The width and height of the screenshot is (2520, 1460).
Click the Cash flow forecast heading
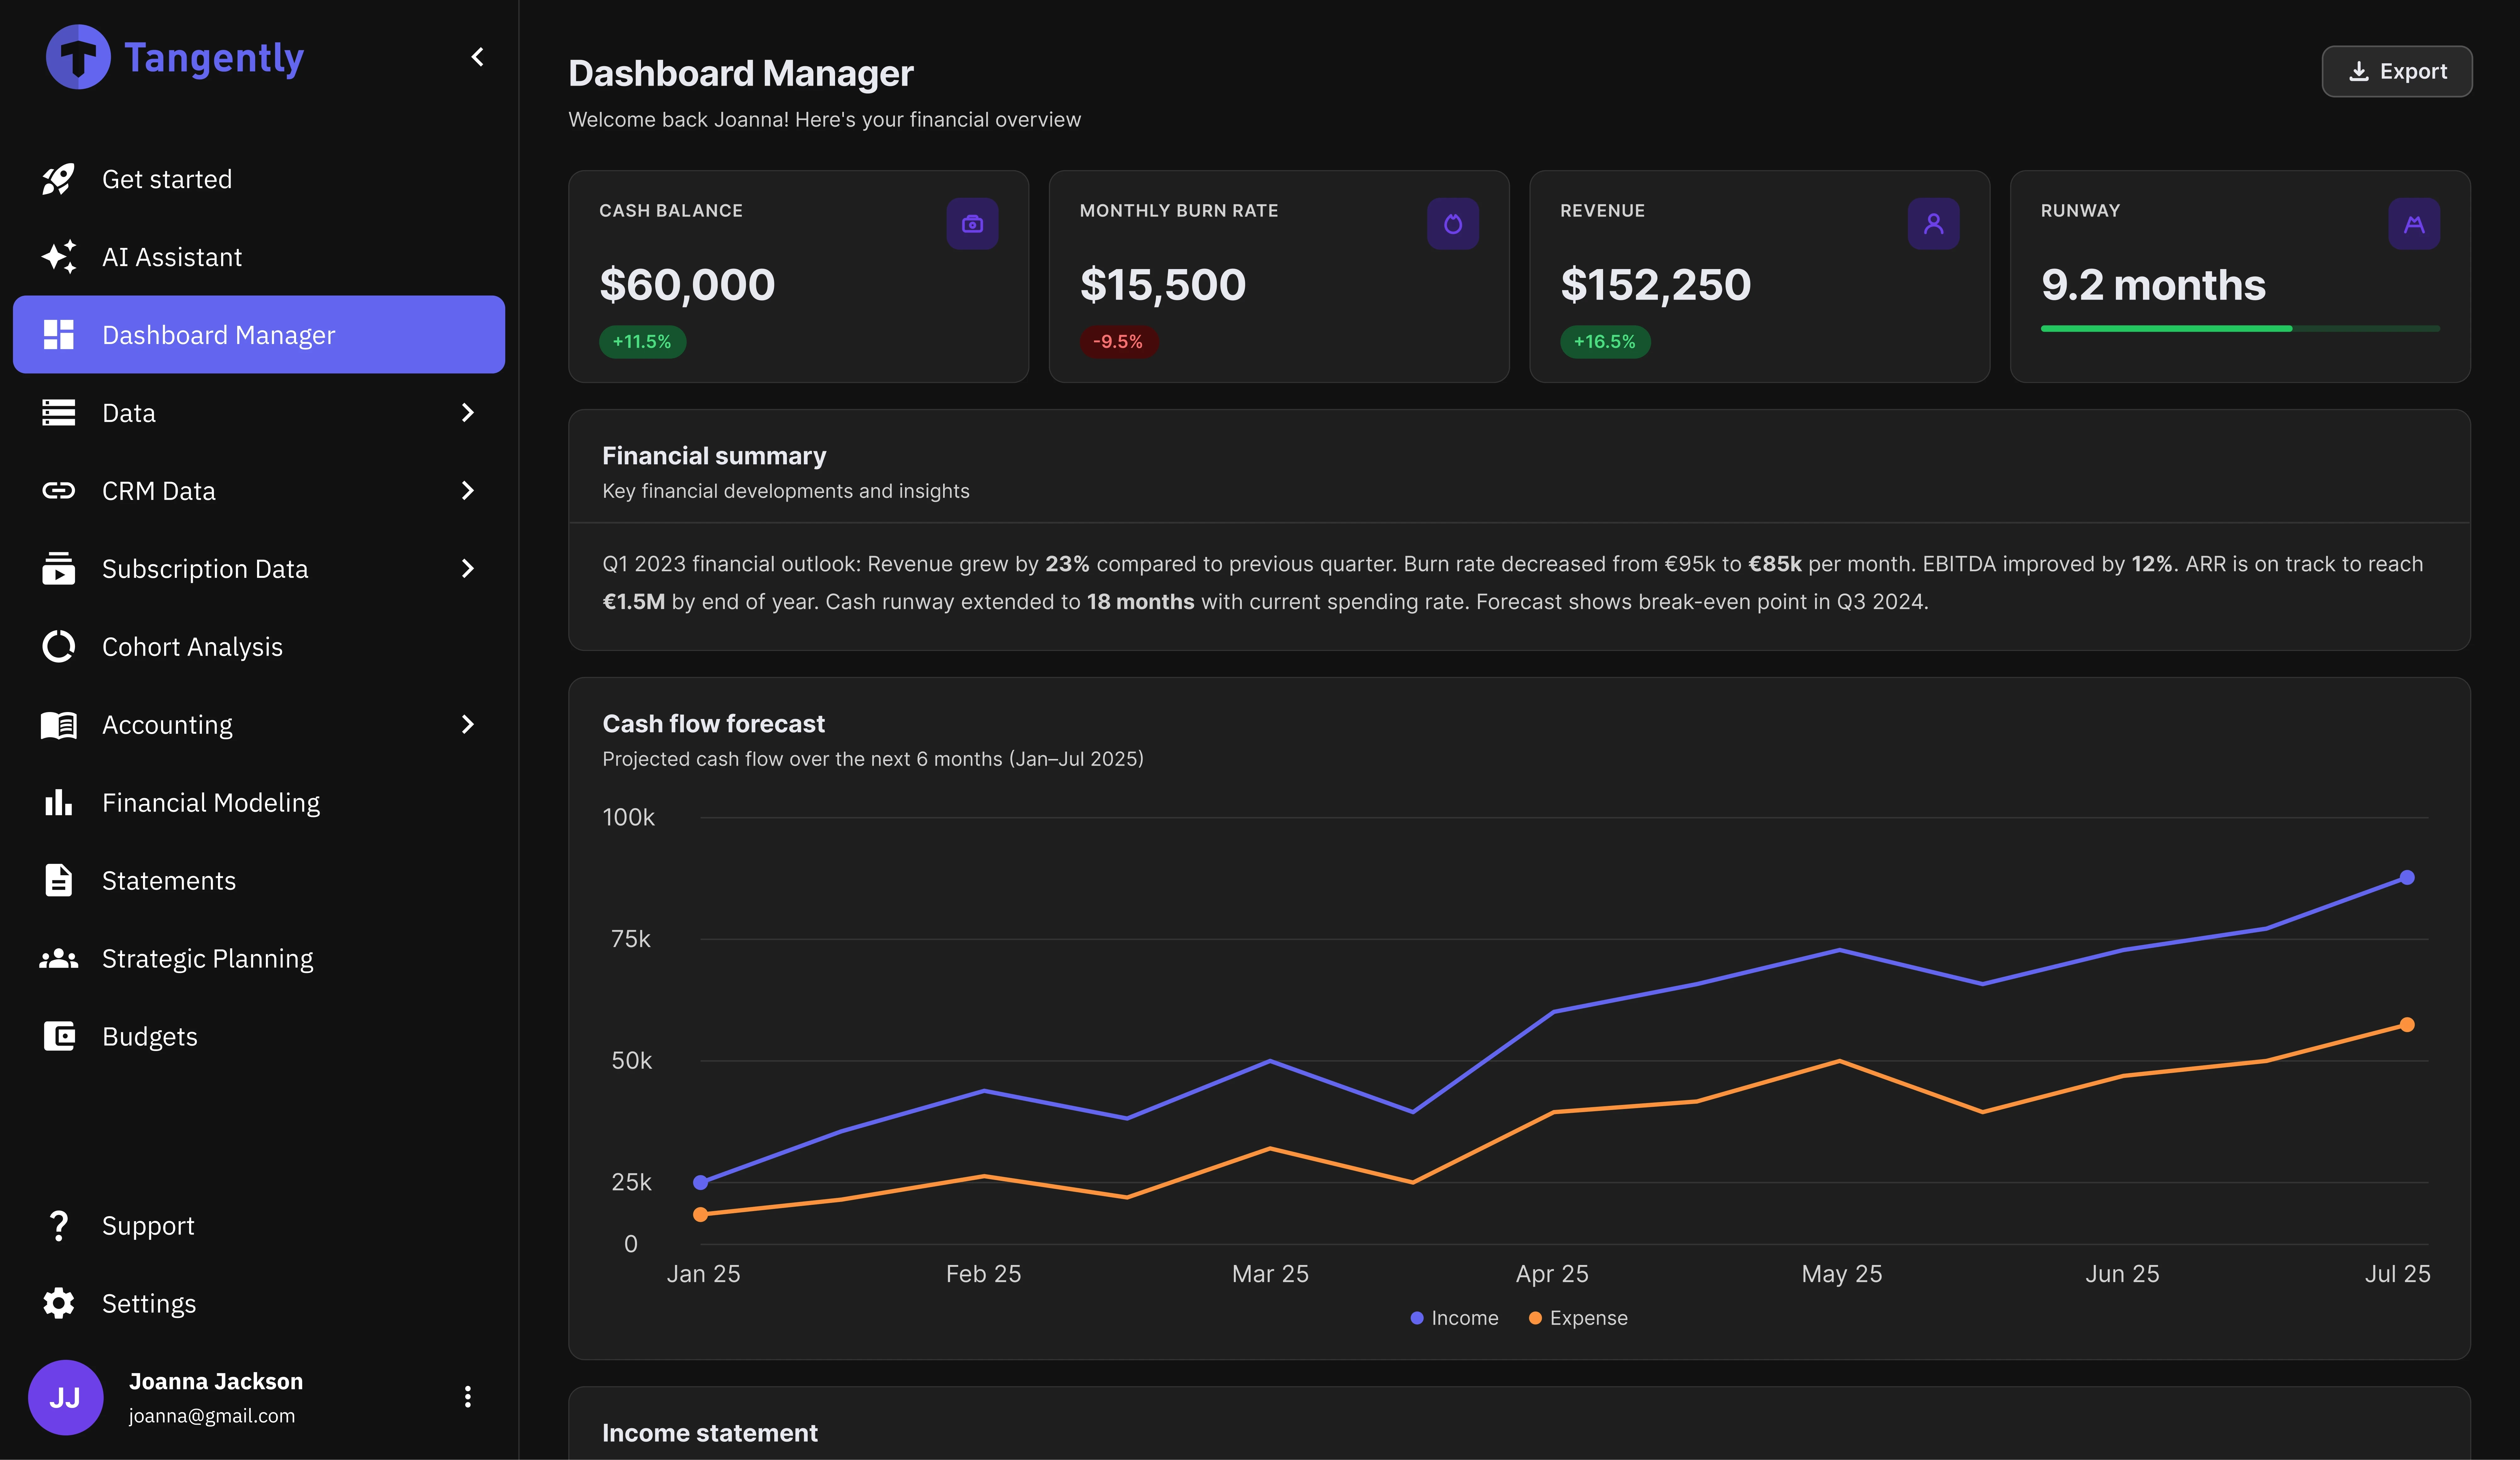[714, 724]
